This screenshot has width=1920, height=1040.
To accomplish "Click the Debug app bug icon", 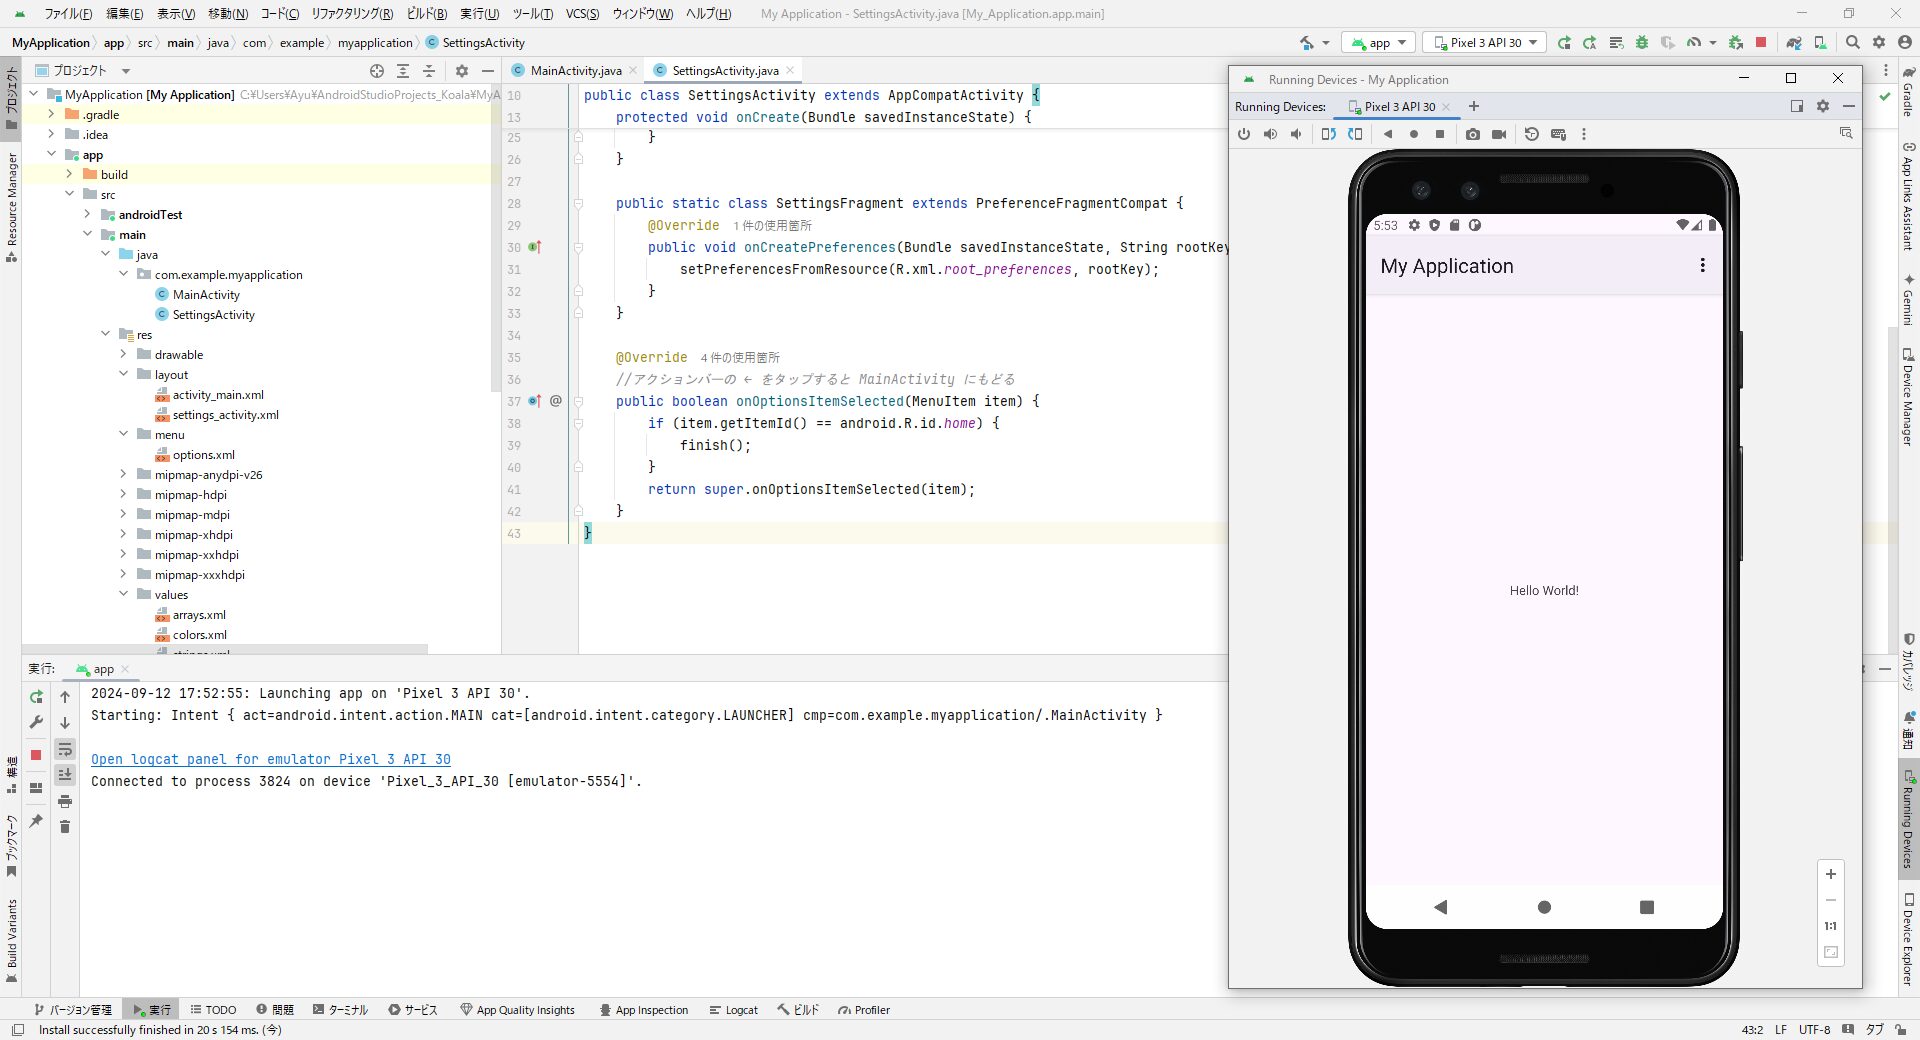I will [1642, 43].
